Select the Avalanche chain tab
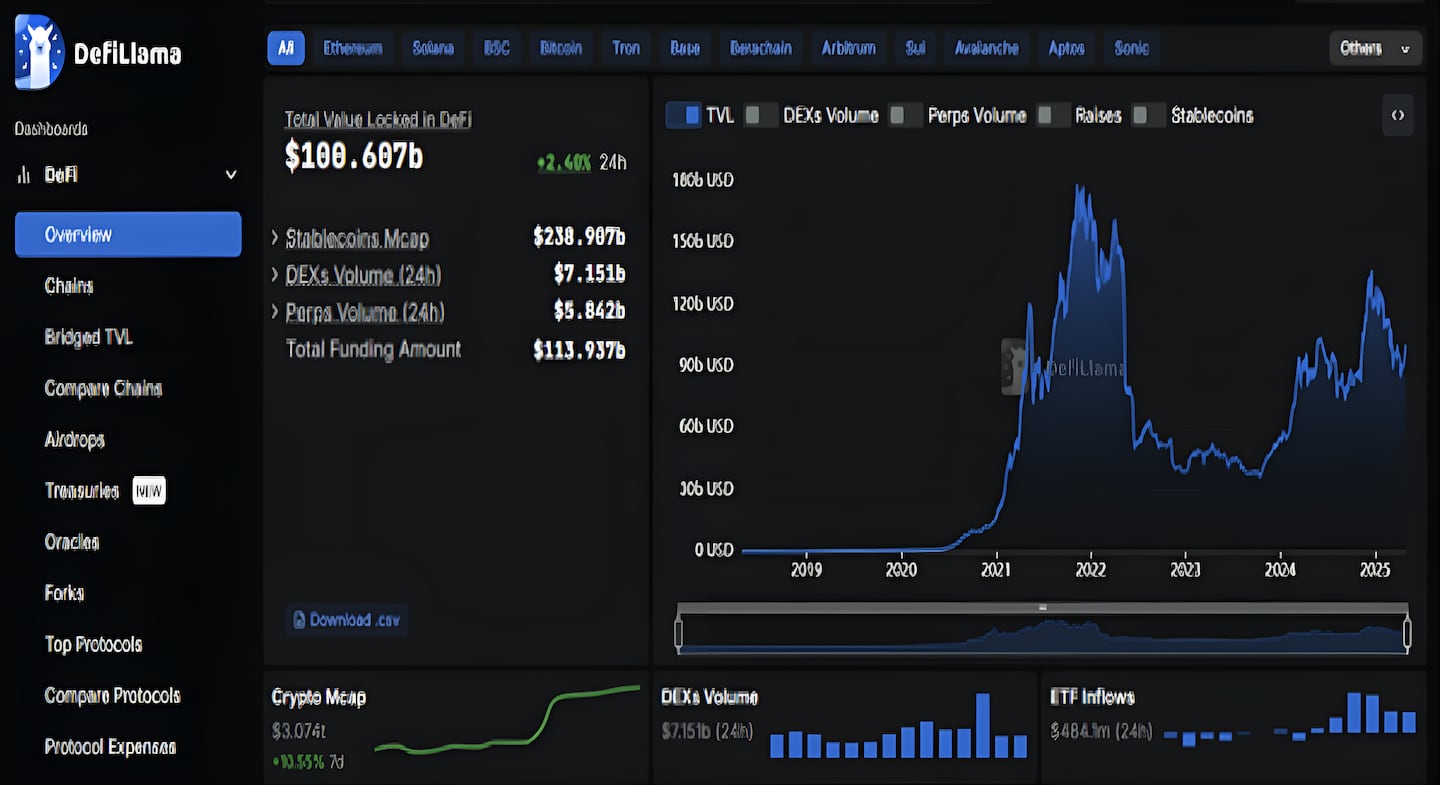This screenshot has width=1440, height=785. [987, 48]
